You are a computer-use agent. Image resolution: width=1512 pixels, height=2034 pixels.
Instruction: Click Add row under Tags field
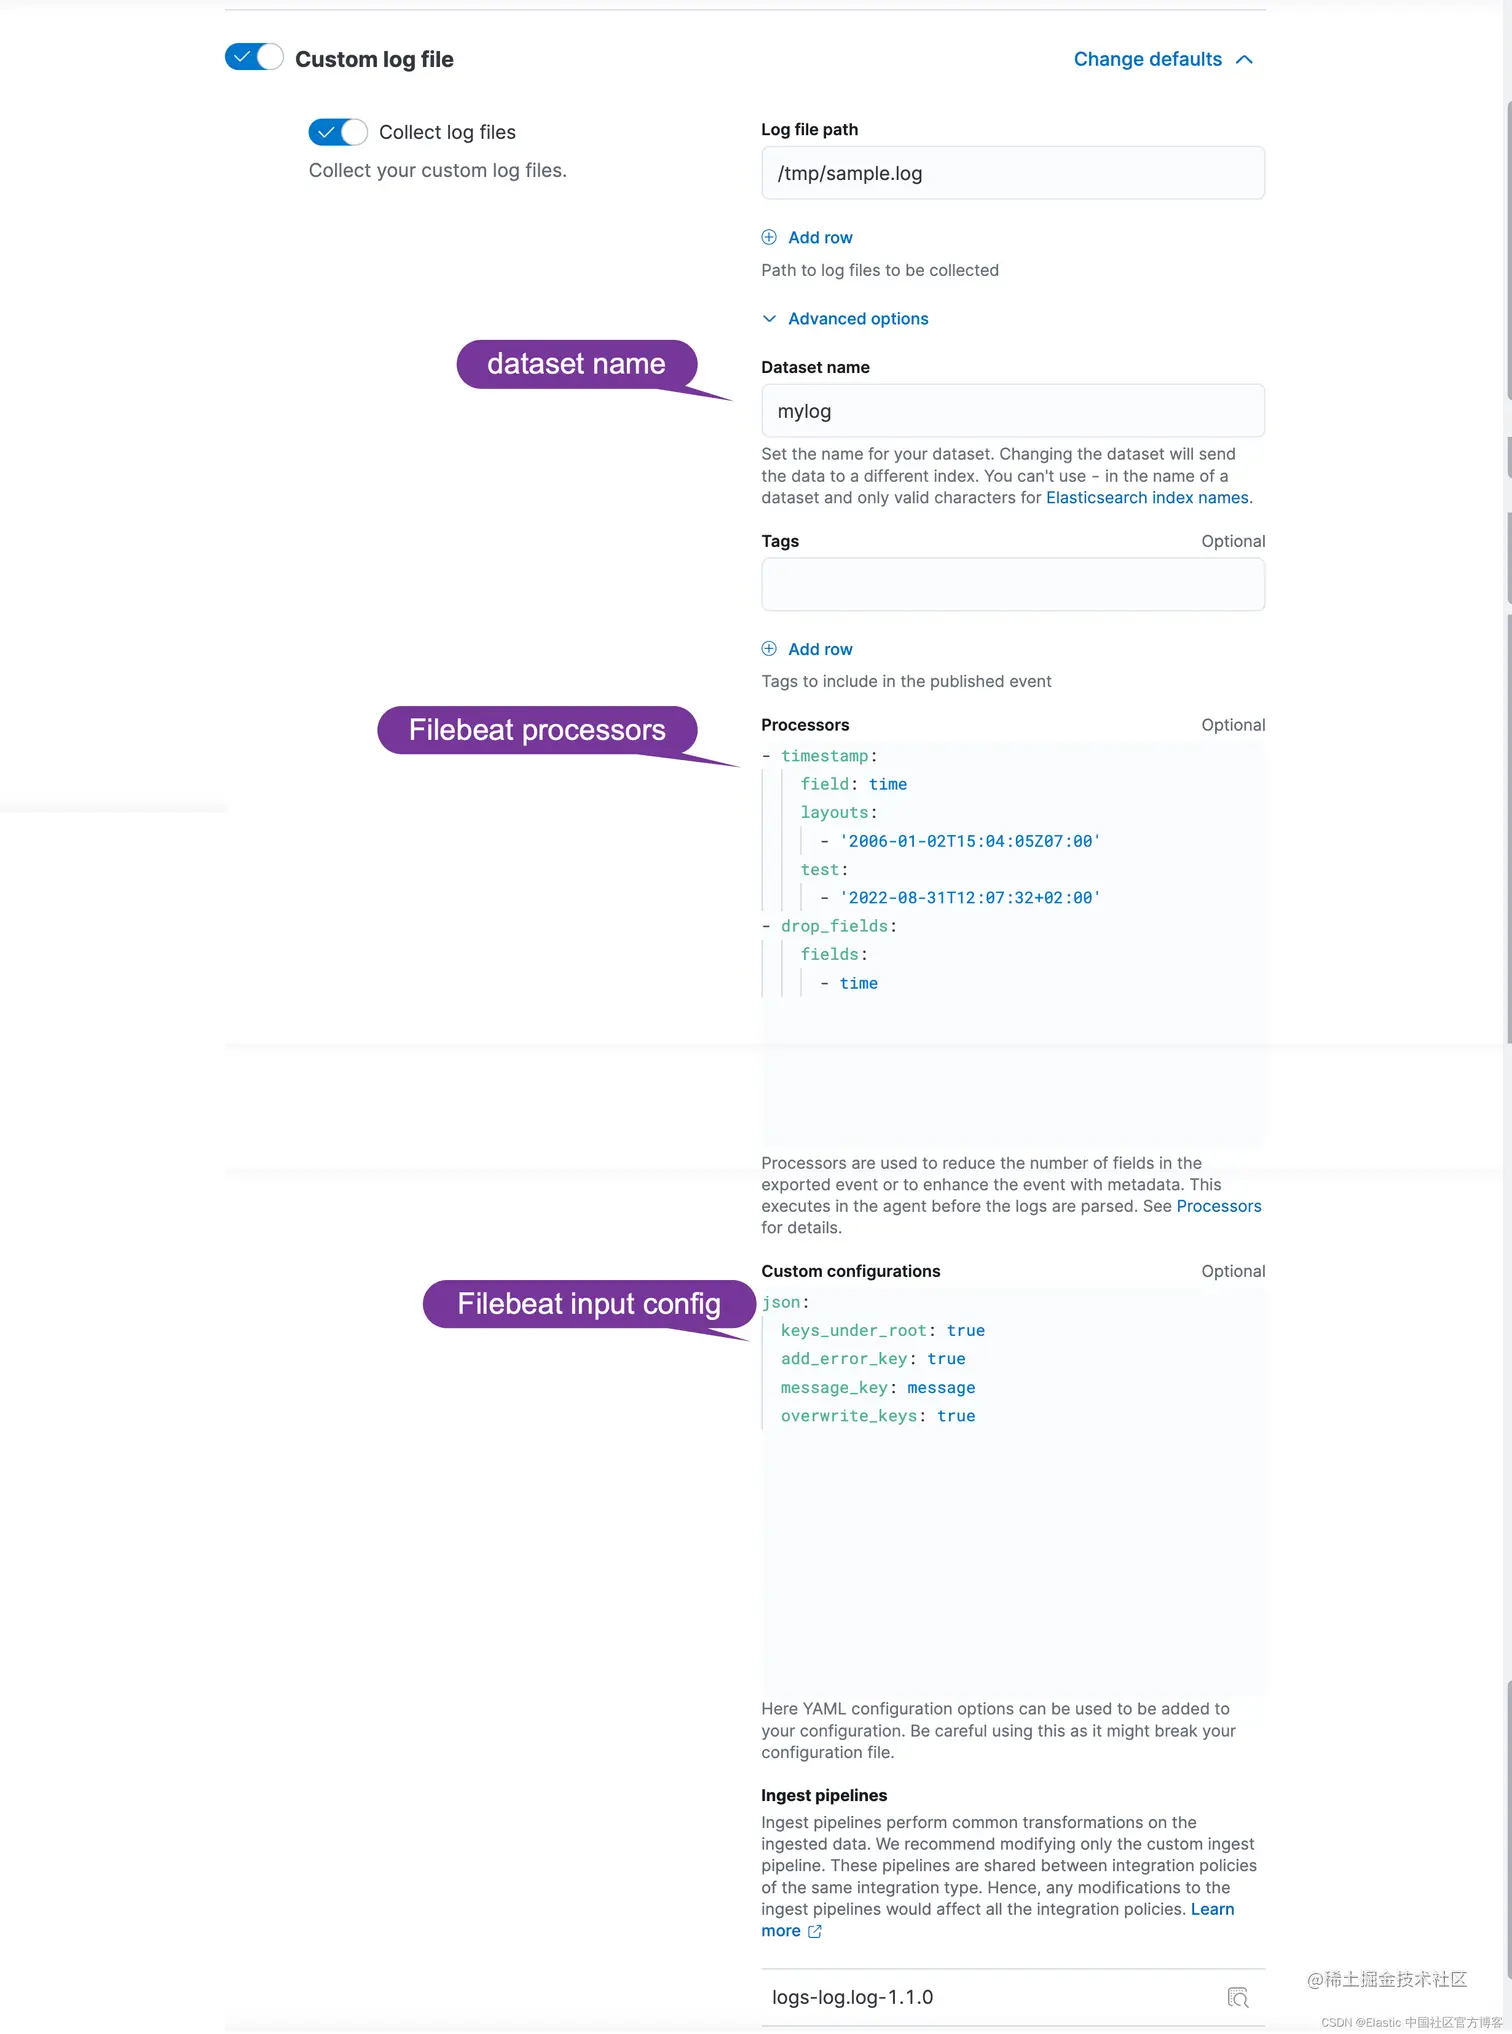[x=820, y=649]
